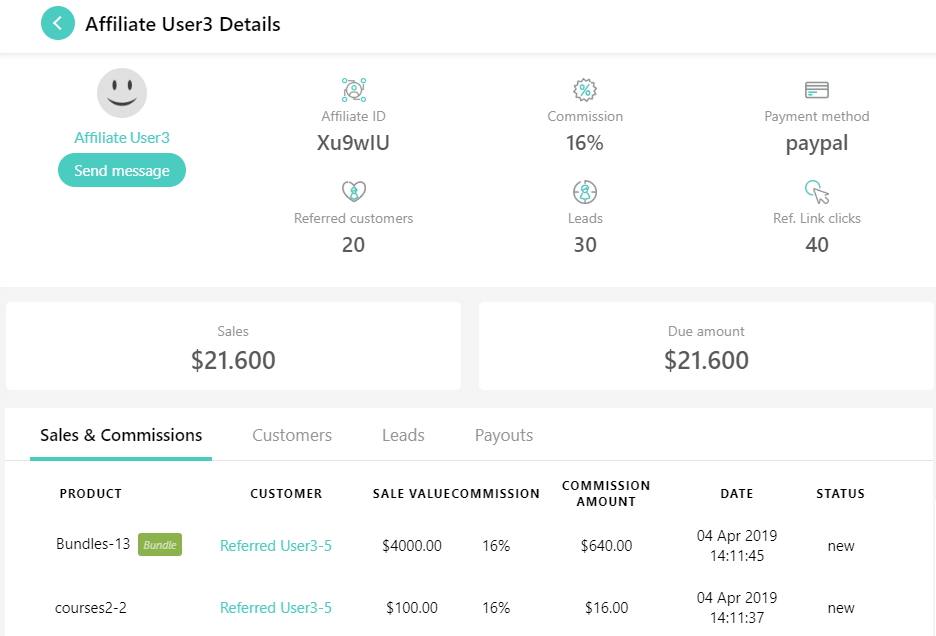Click the Leads person icon
Image resolution: width=936 pixels, height=636 pixels.
[x=585, y=192]
